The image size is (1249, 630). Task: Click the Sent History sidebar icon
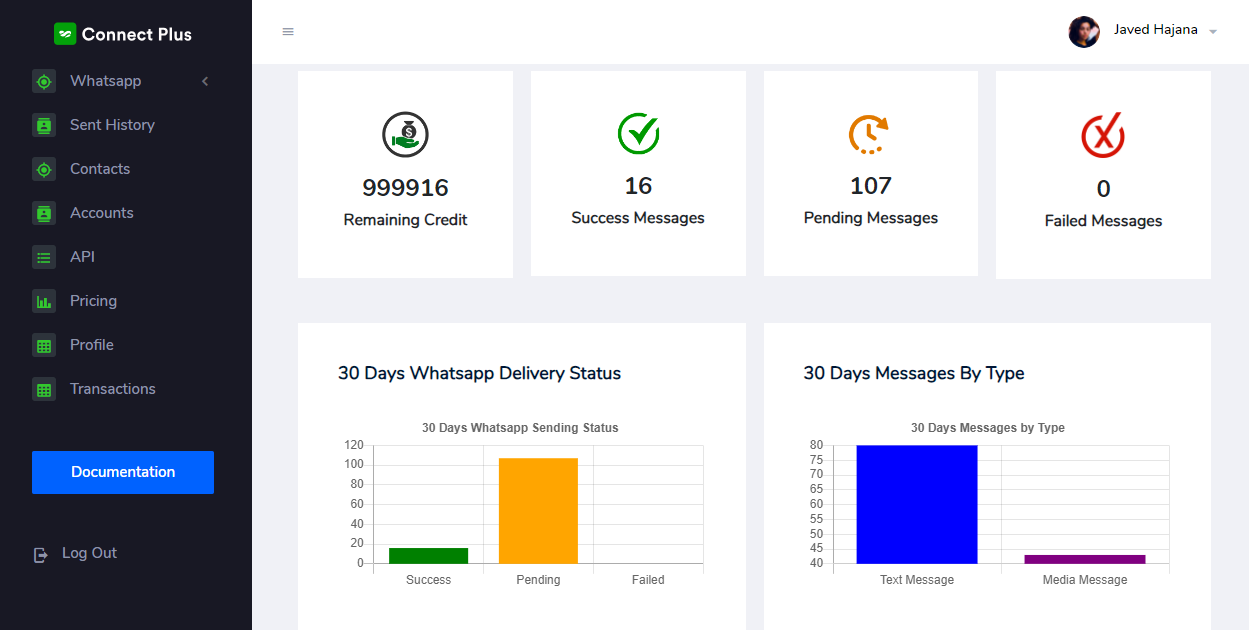43,125
